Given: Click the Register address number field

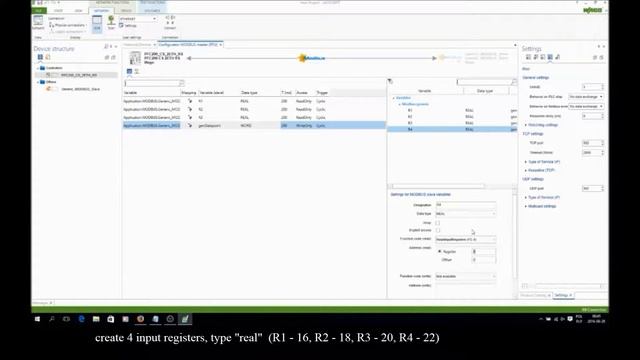Looking at the screenshot, I should [484, 251].
